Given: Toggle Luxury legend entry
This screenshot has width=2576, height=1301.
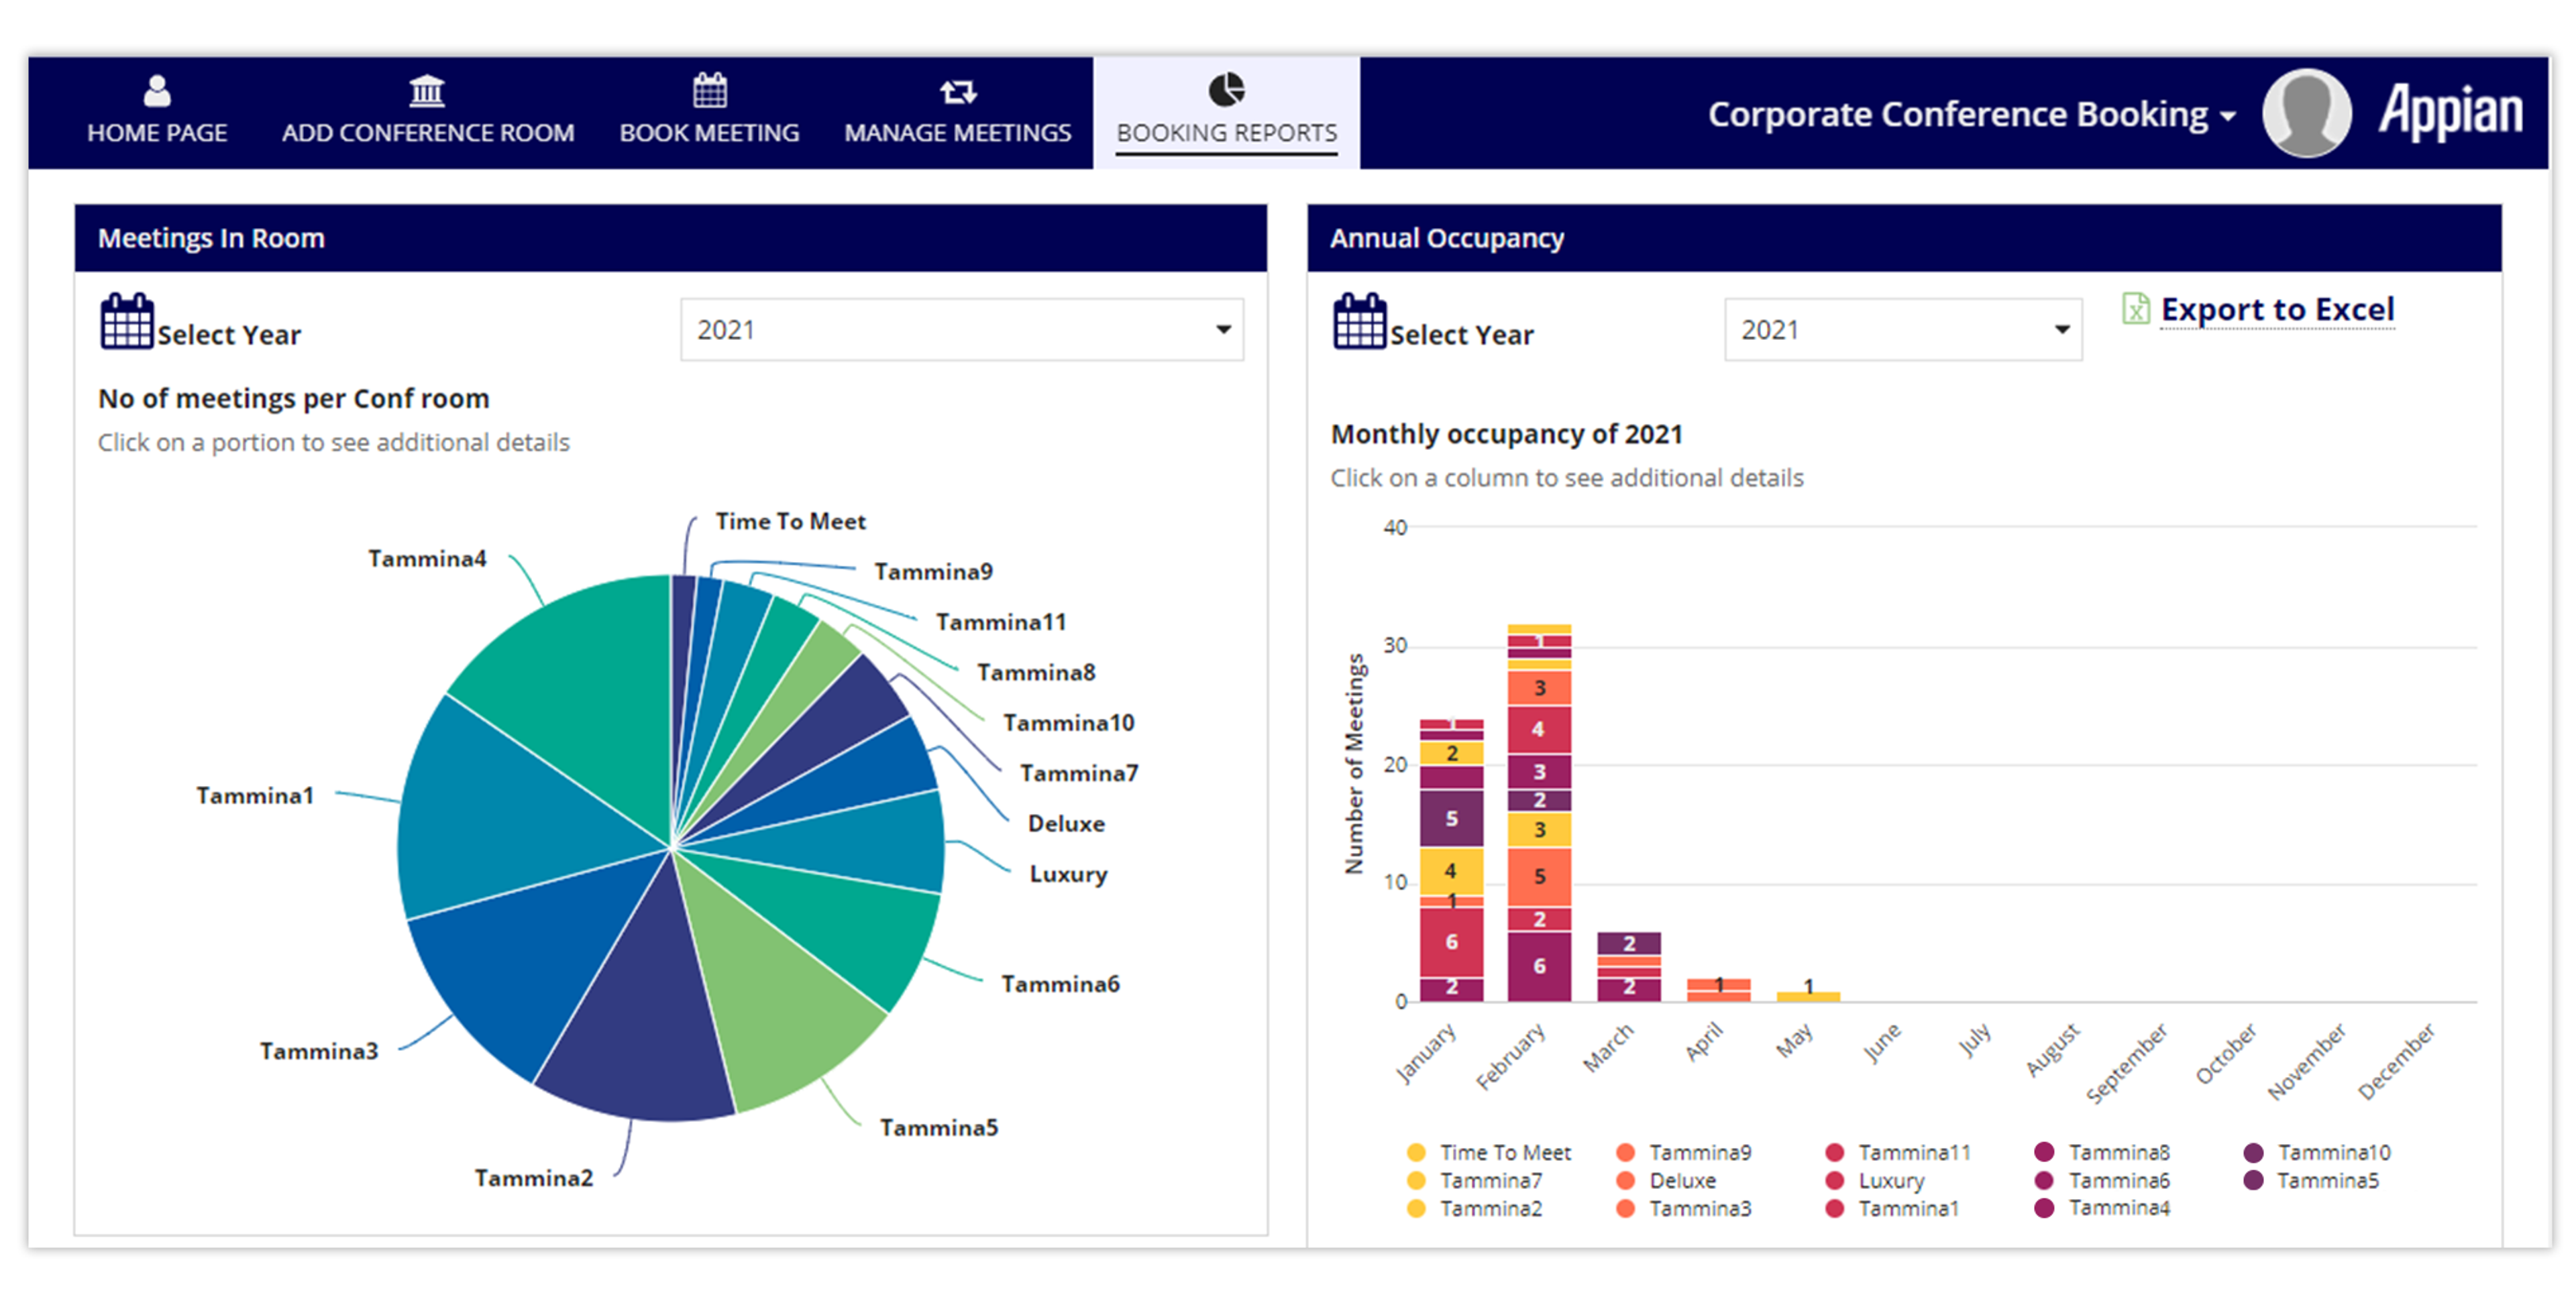Looking at the screenshot, I should 1875,1180.
